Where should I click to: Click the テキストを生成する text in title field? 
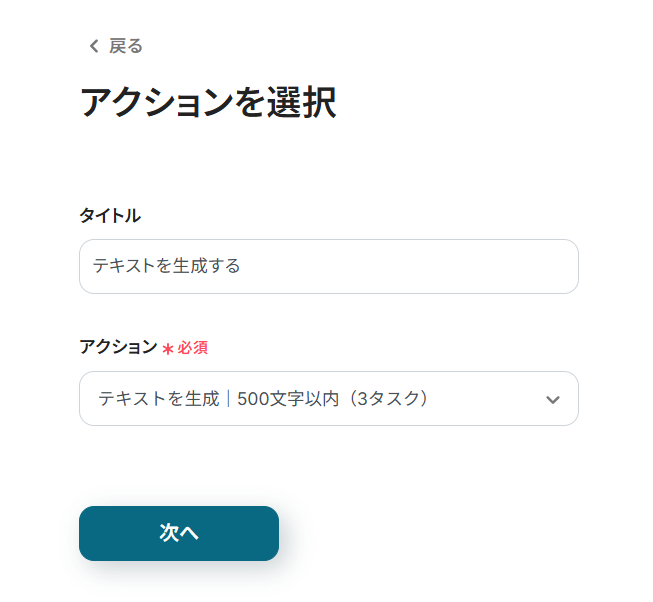pos(166,267)
